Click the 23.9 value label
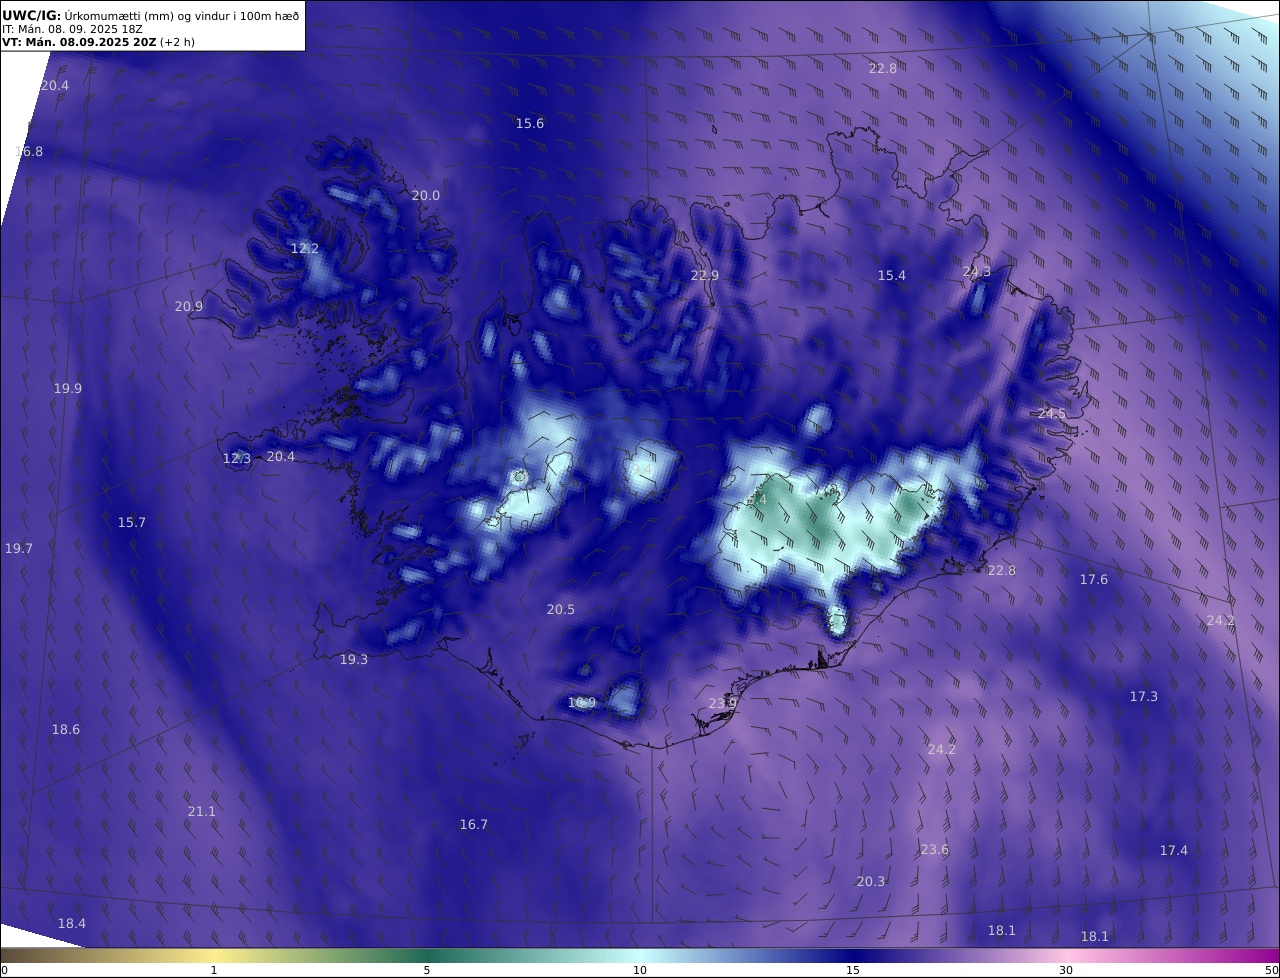This screenshot has height=978, width=1280. click(723, 704)
